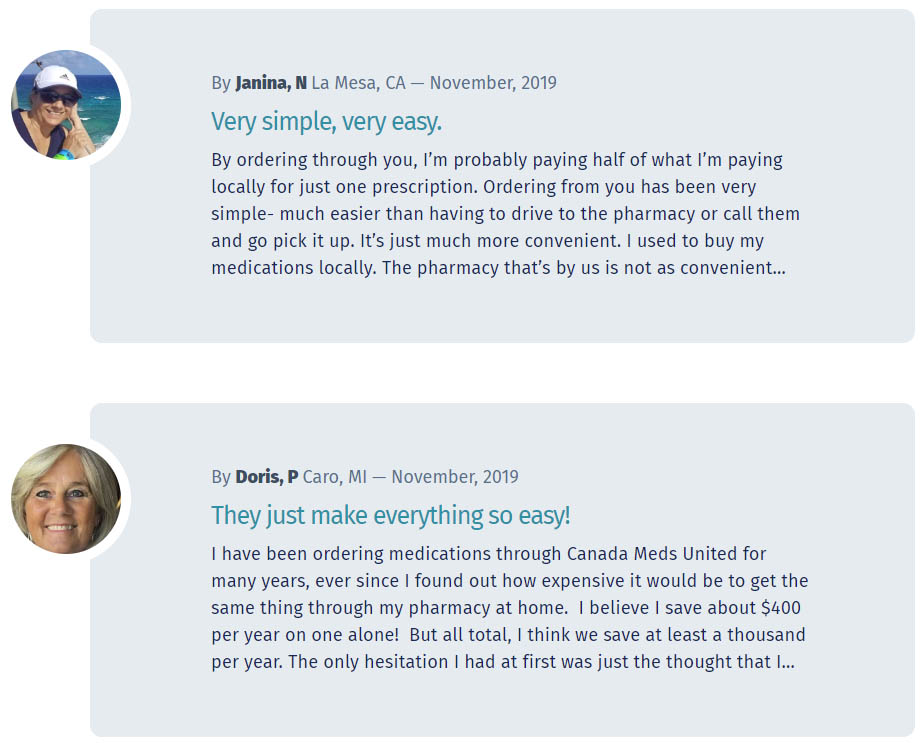Click reviewer name Doris, P

267,477
